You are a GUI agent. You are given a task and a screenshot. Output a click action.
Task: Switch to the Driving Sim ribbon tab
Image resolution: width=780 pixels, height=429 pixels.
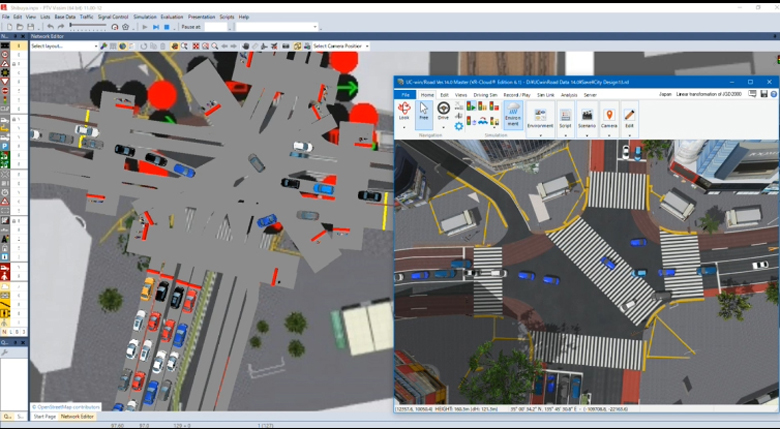click(x=485, y=95)
